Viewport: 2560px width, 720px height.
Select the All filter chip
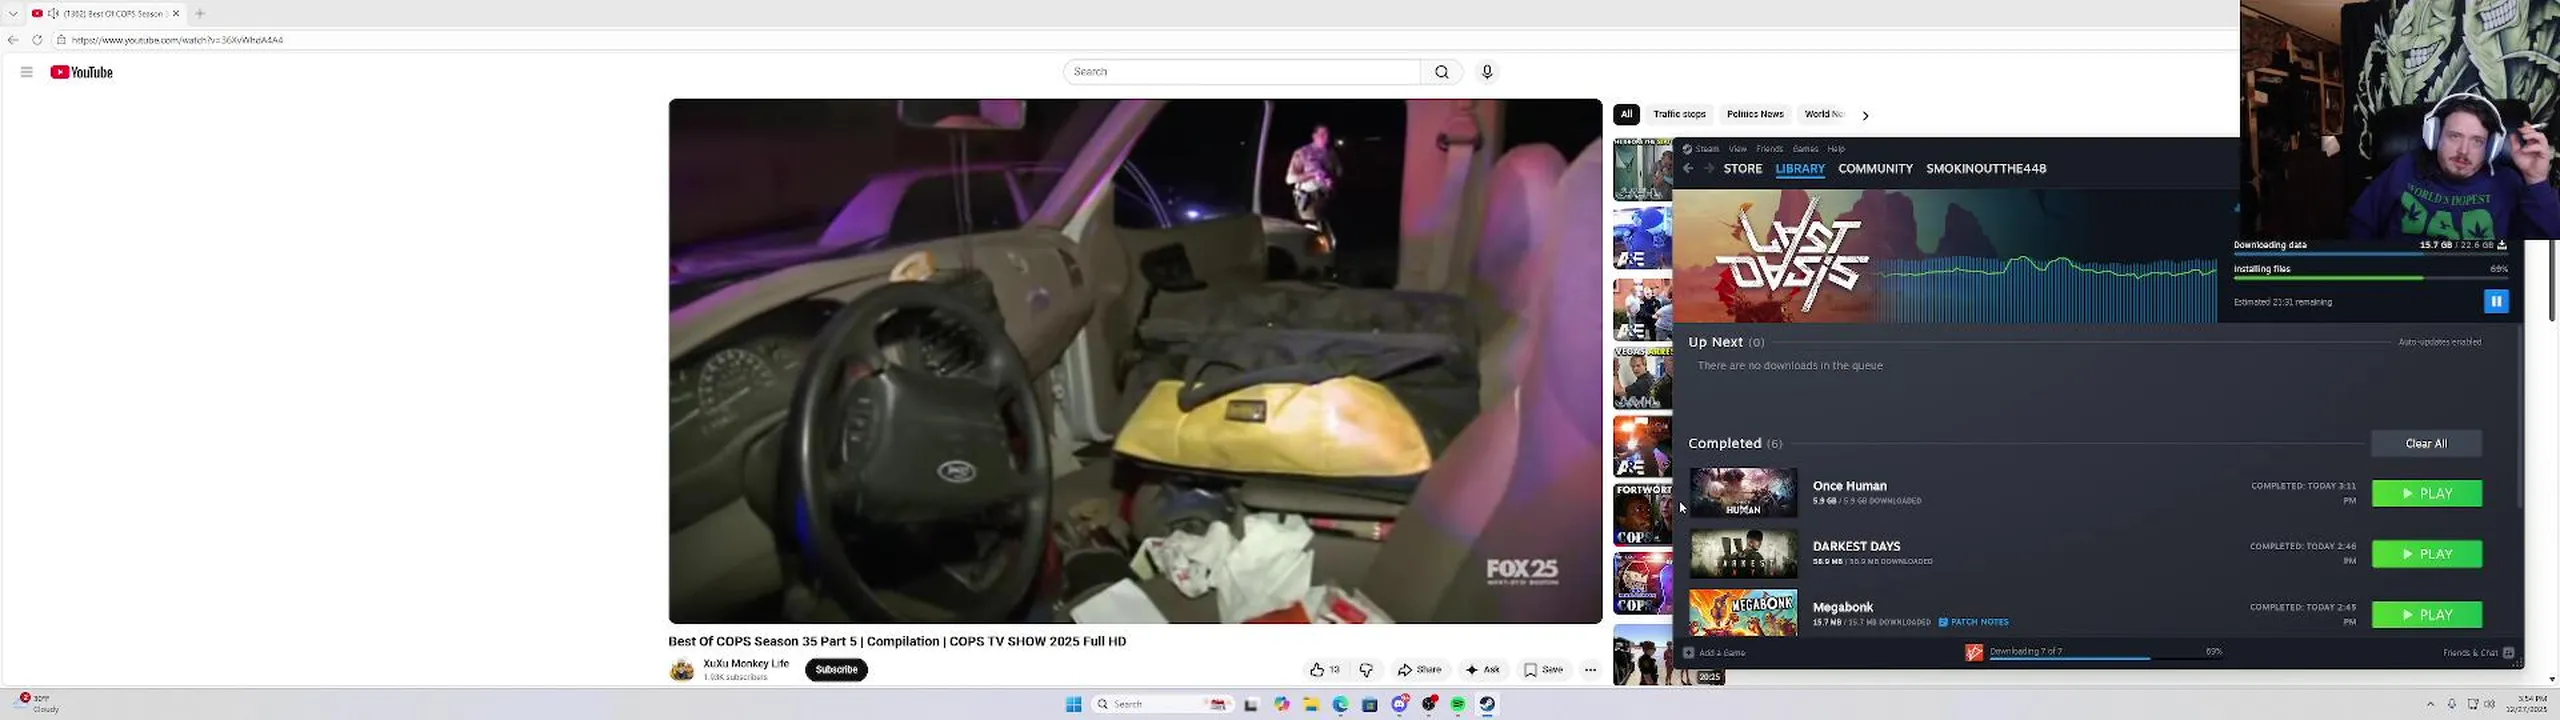tap(1626, 114)
